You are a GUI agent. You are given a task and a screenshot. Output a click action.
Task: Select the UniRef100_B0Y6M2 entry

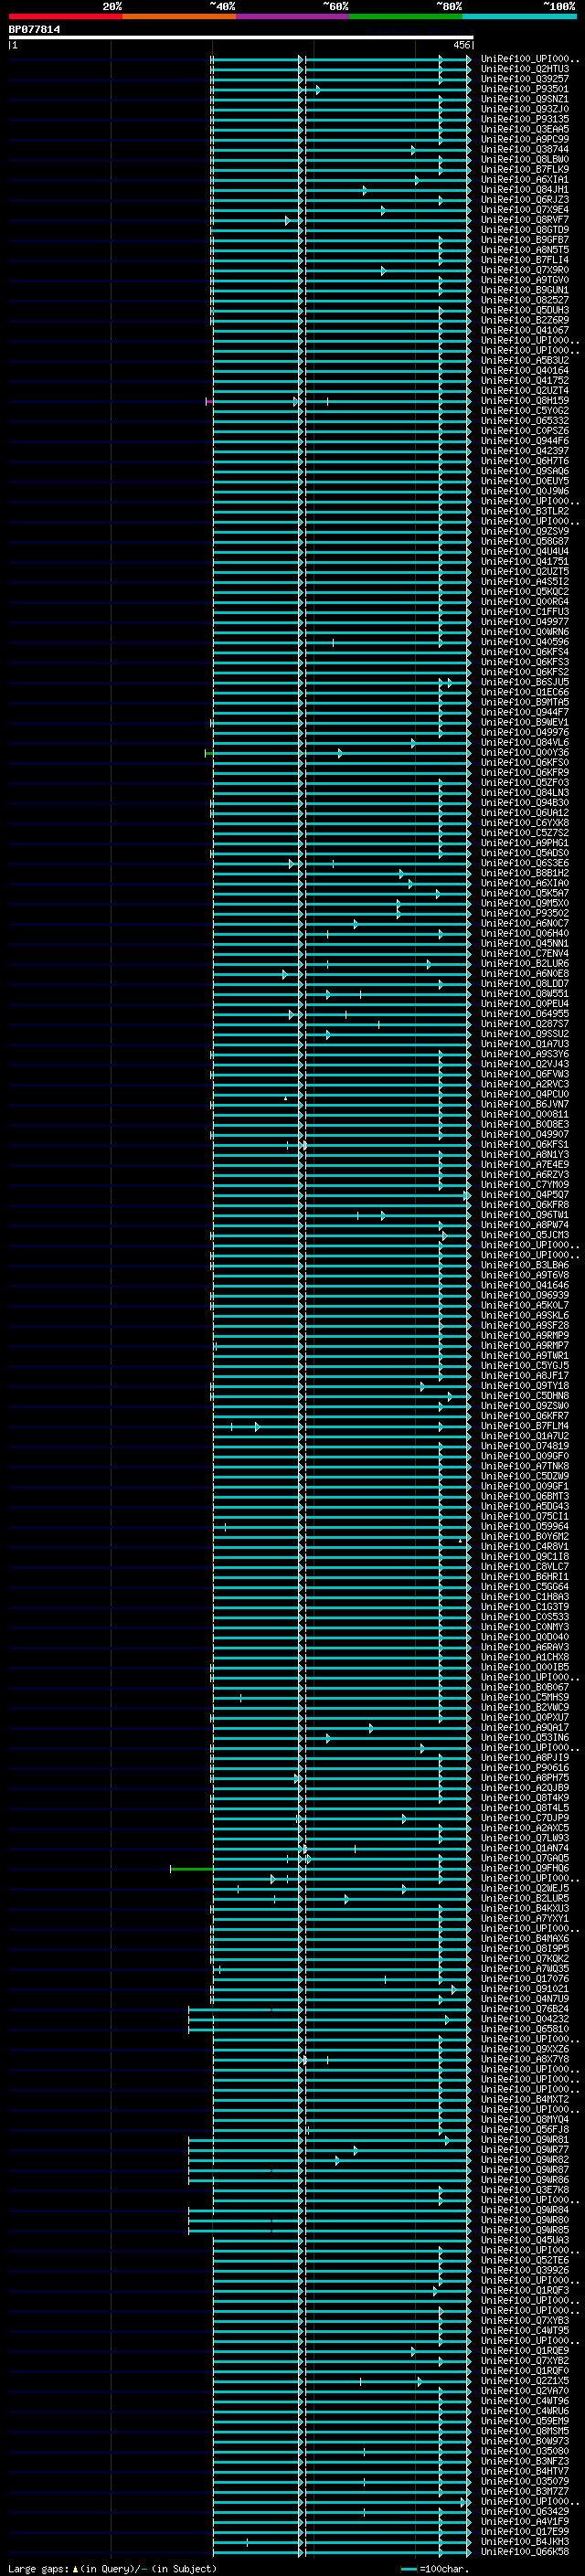coord(525,1537)
